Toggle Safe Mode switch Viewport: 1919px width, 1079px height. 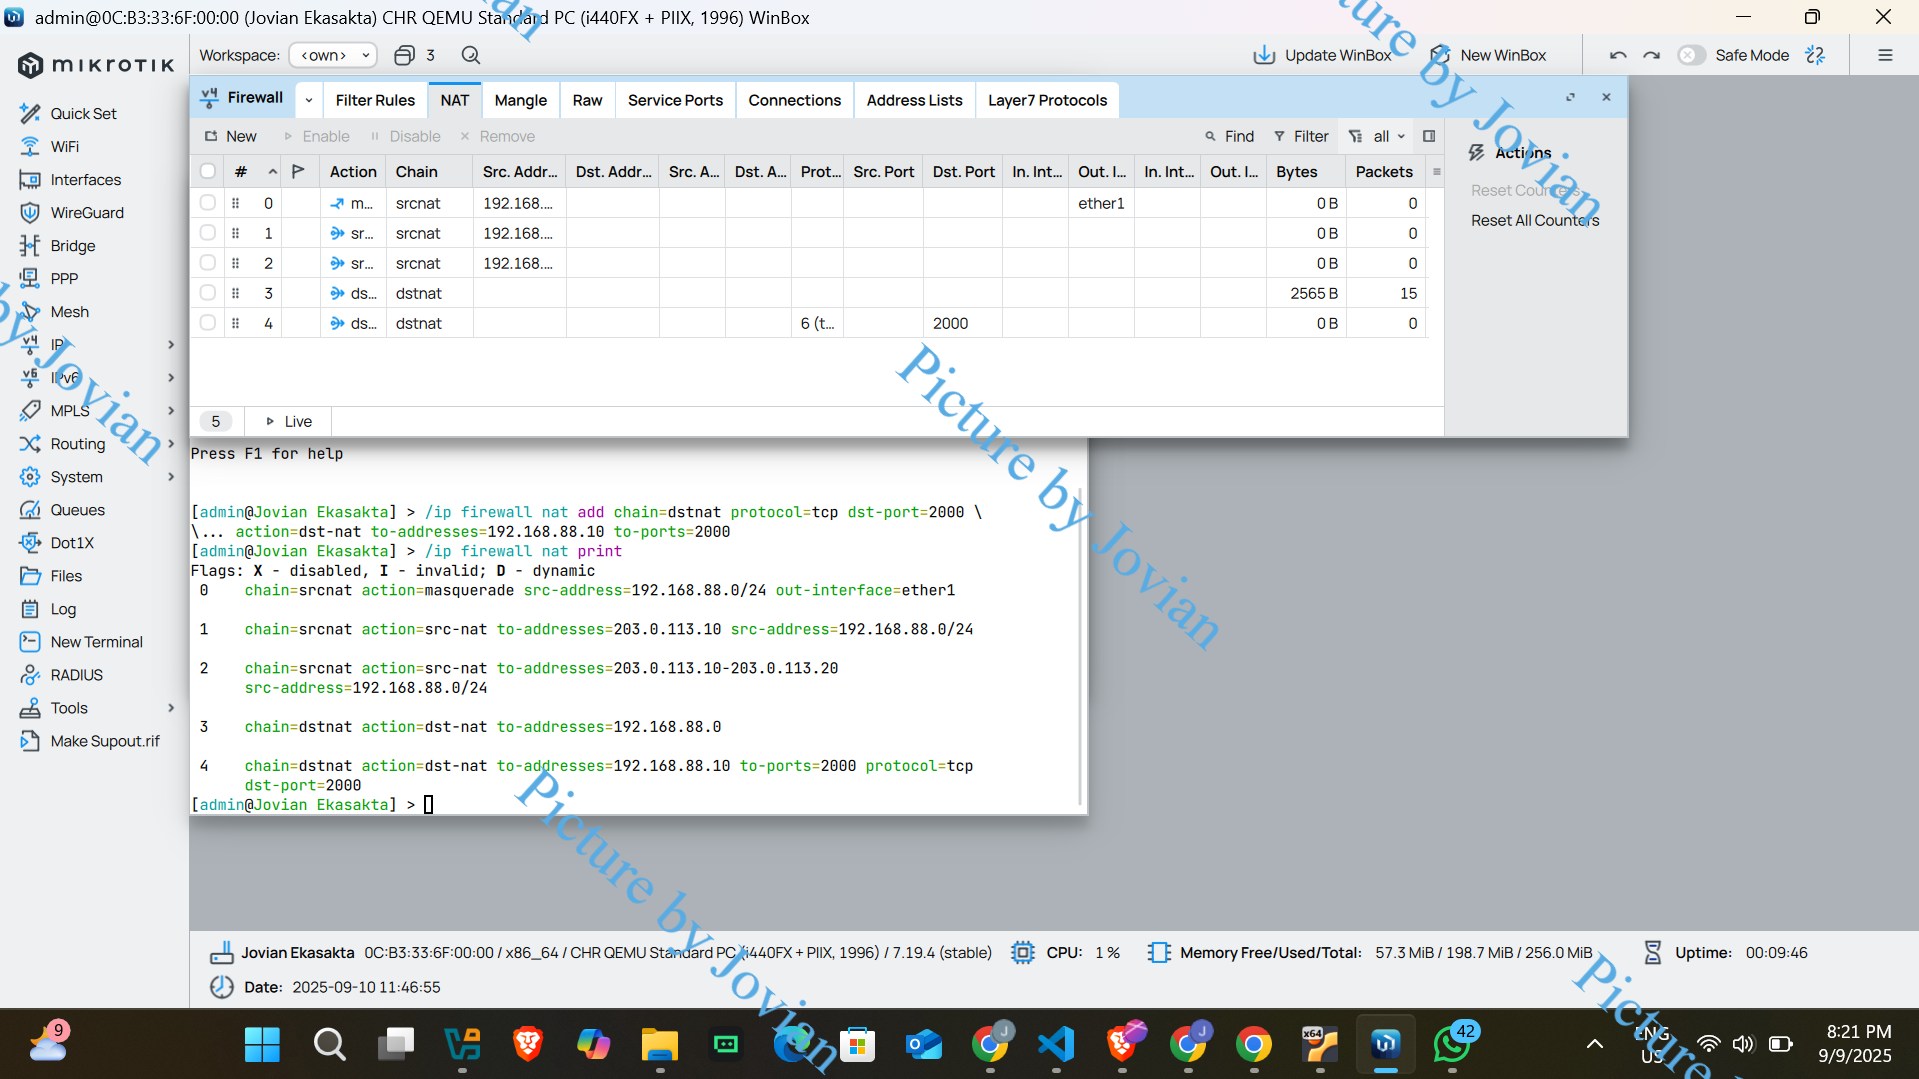tap(1691, 56)
